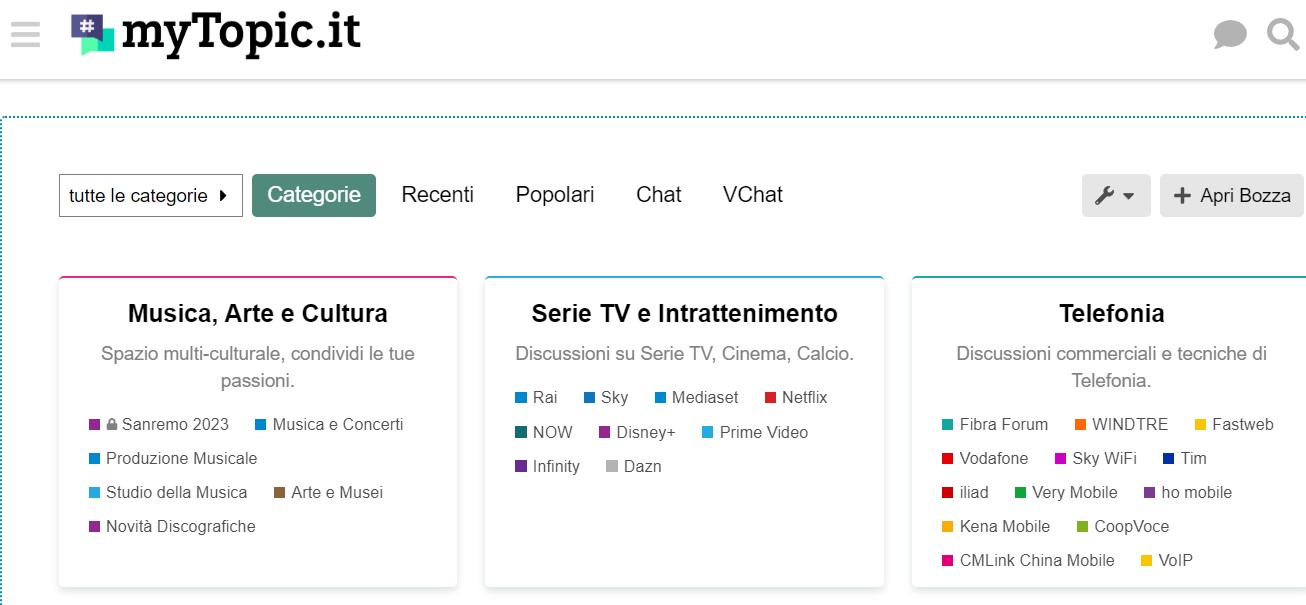The height and width of the screenshot is (605, 1306).
Task: Go to the Telefonia category heading
Action: (x=1111, y=314)
